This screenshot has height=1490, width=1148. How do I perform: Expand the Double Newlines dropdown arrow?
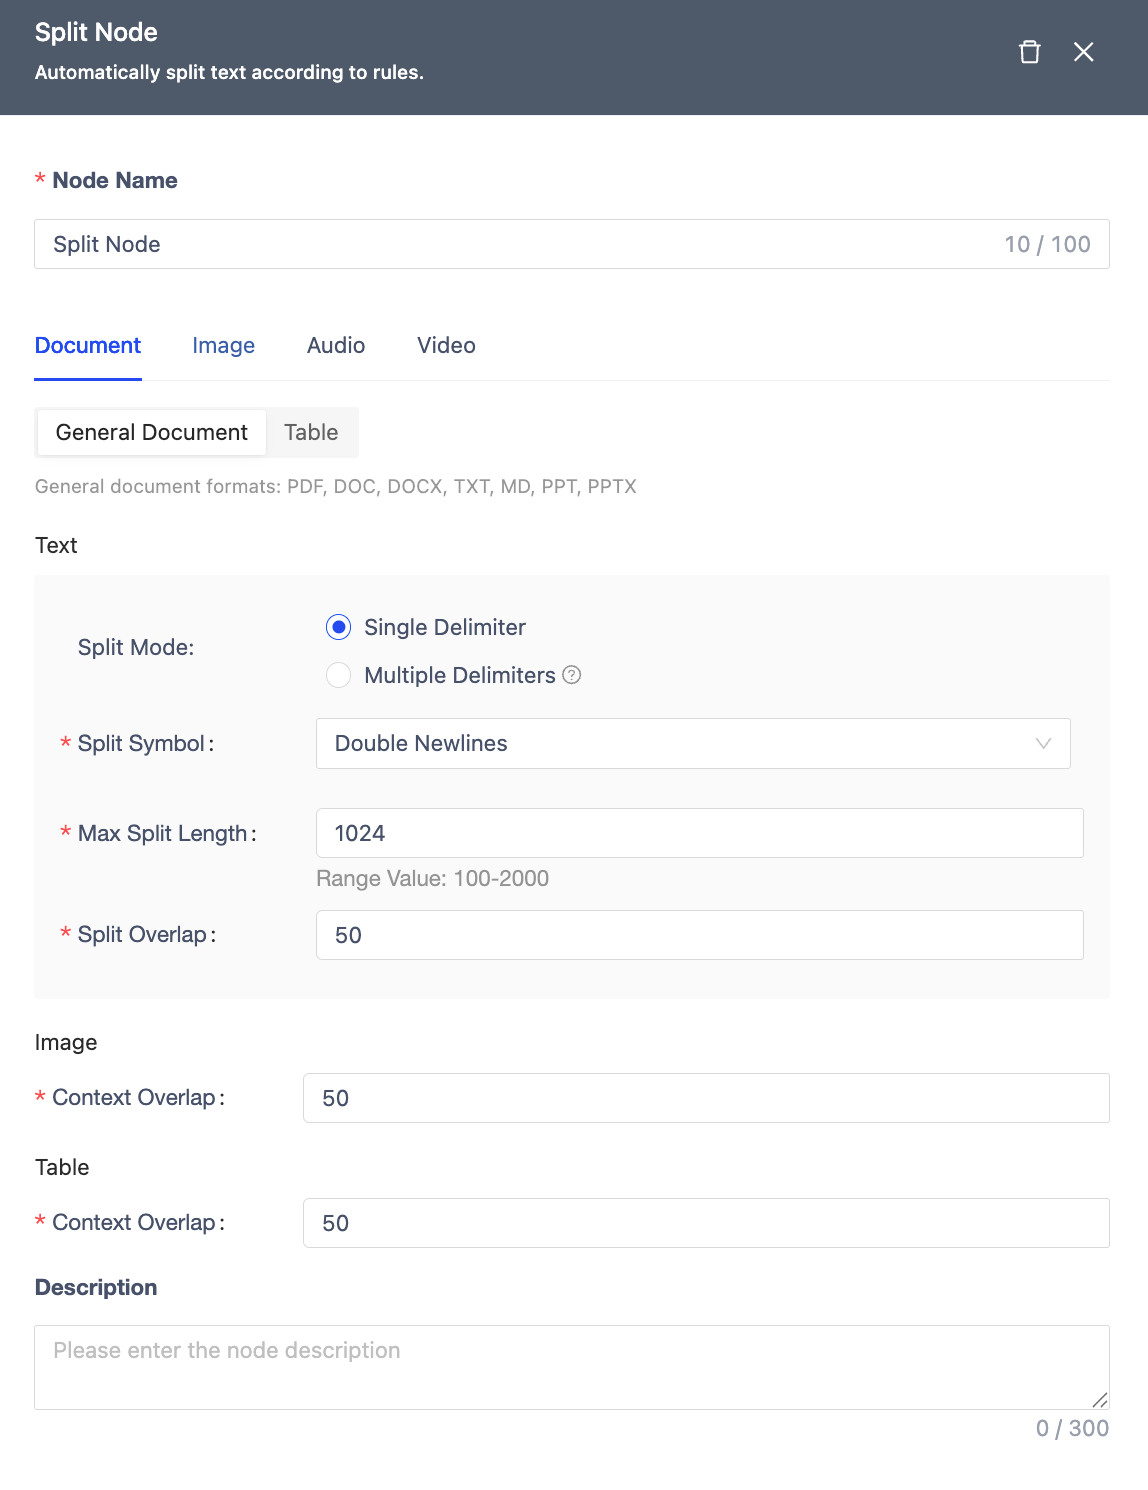tap(1043, 743)
